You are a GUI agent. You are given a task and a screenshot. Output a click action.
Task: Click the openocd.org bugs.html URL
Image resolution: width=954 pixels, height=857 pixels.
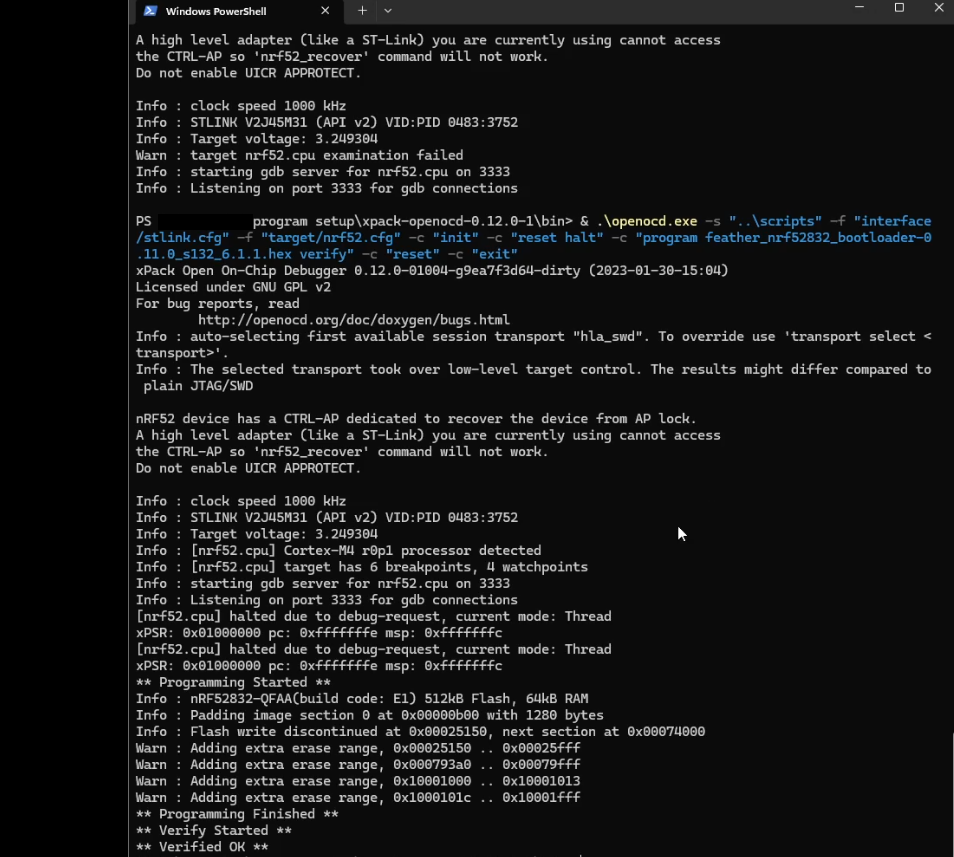(353, 320)
